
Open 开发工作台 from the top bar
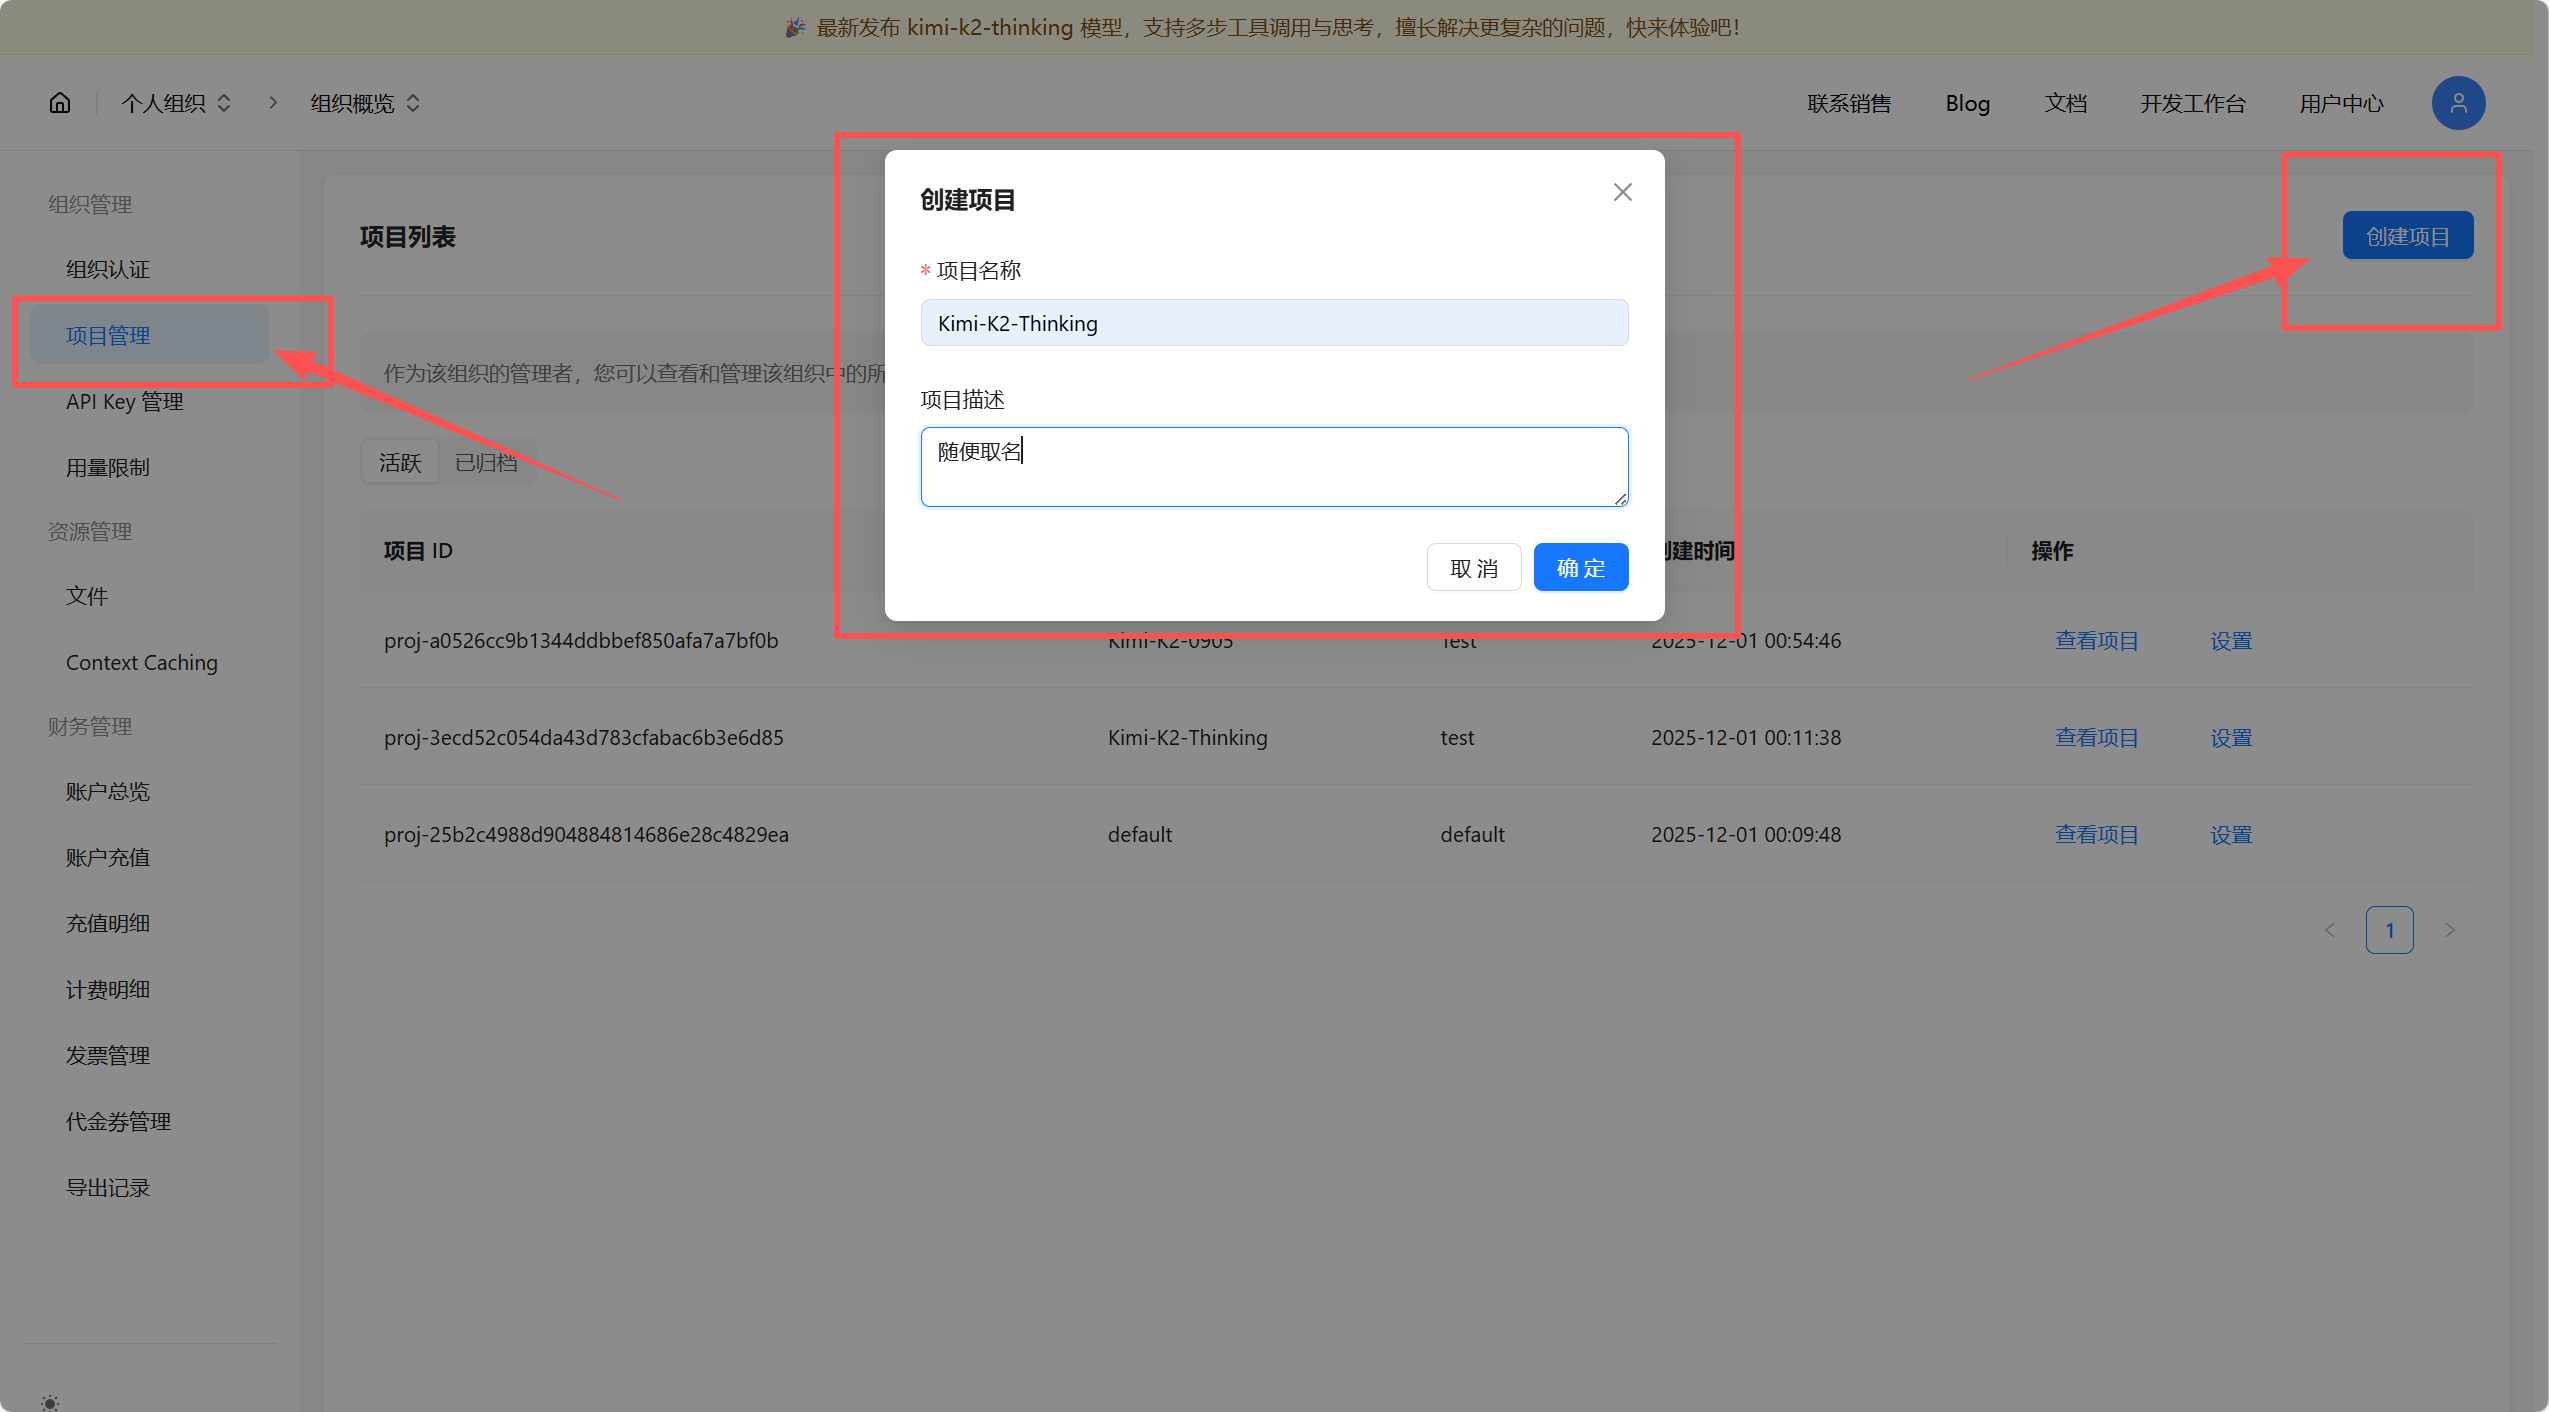coord(2193,103)
